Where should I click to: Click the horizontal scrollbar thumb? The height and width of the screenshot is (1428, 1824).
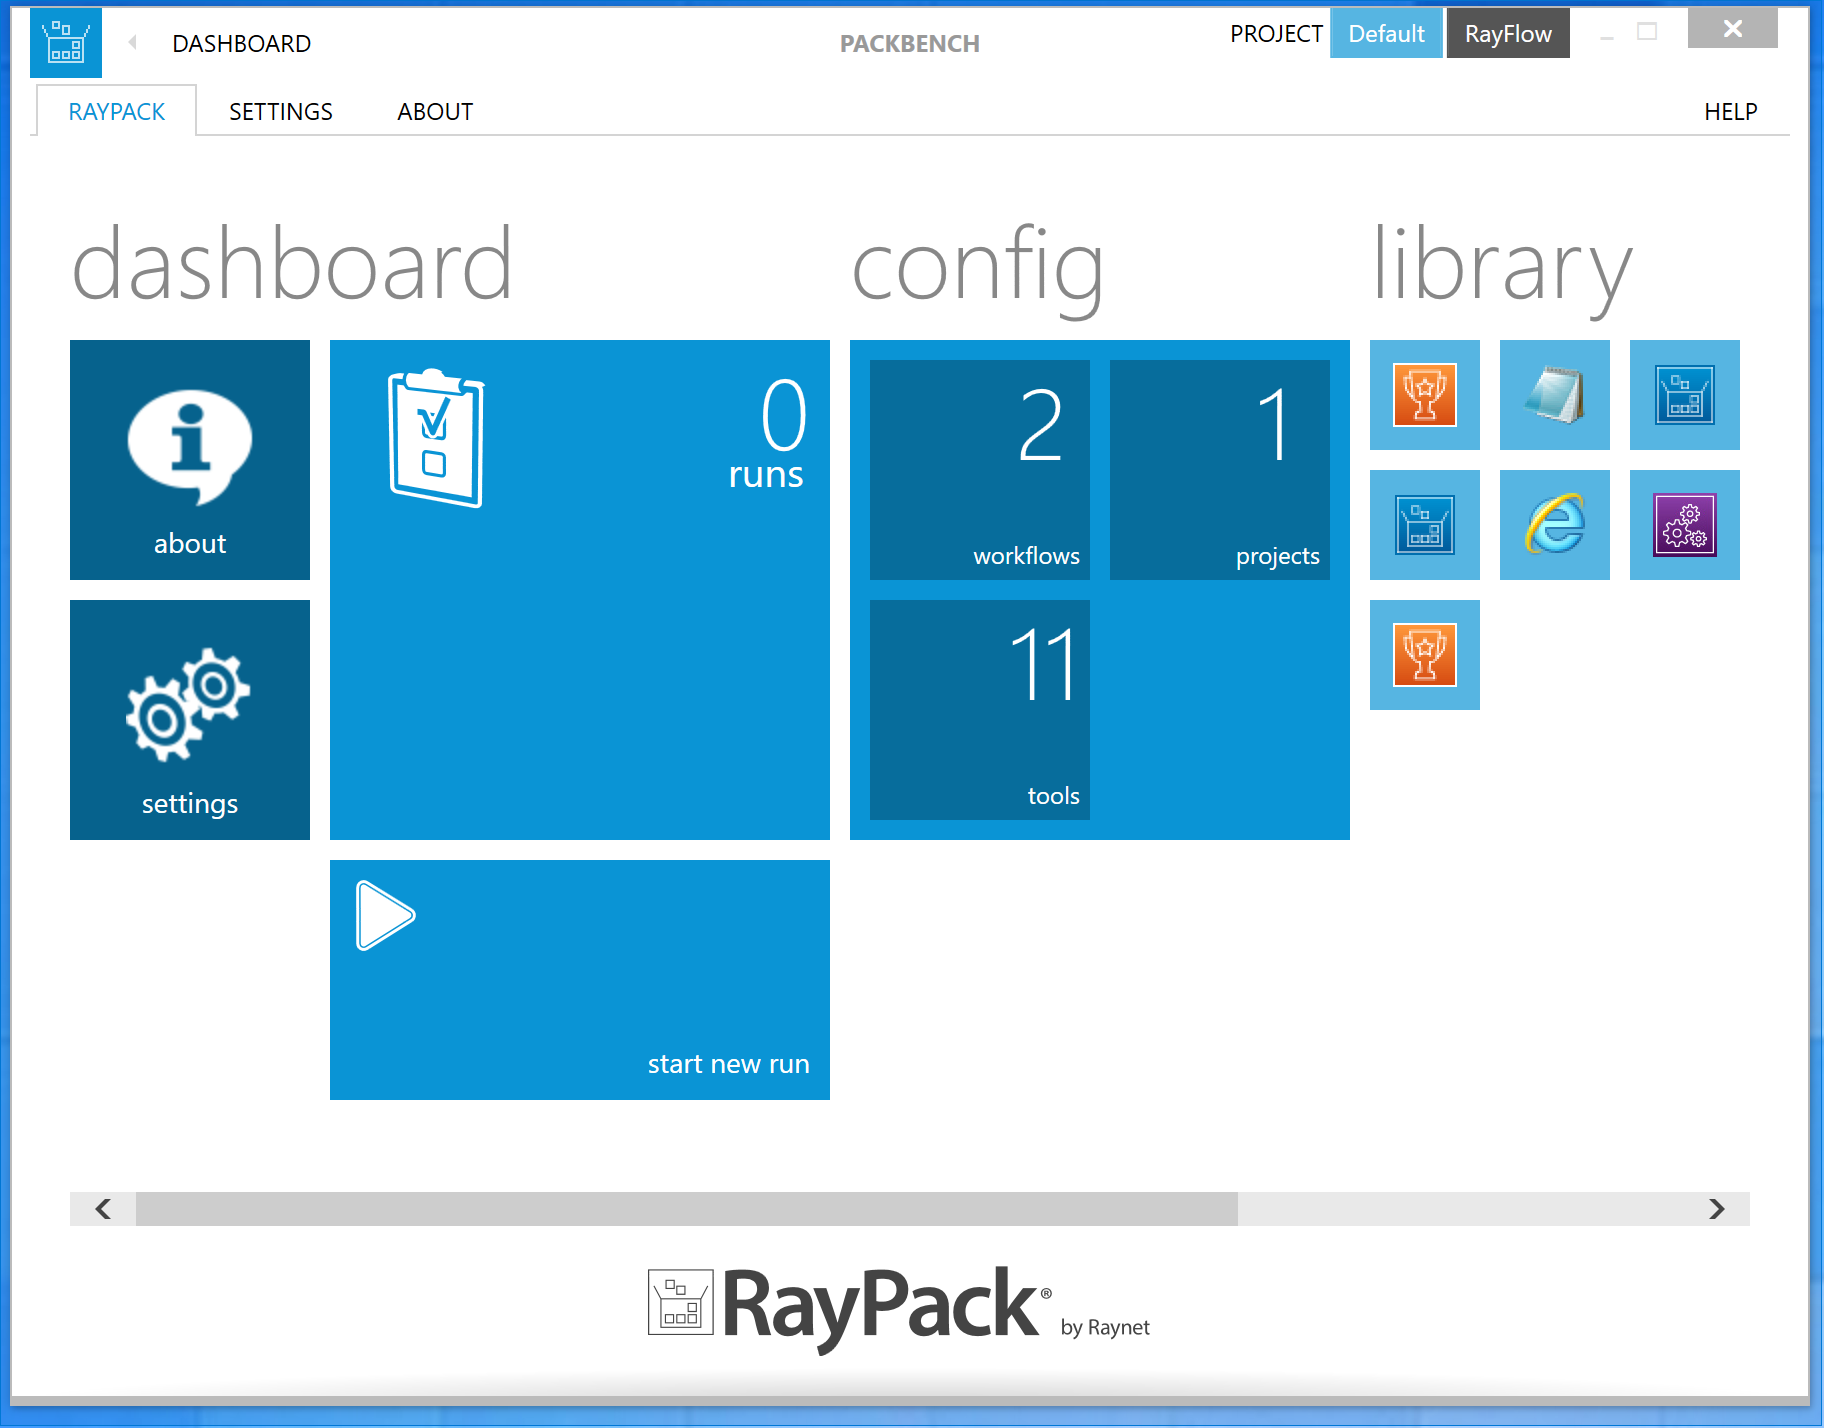[x=687, y=1209]
